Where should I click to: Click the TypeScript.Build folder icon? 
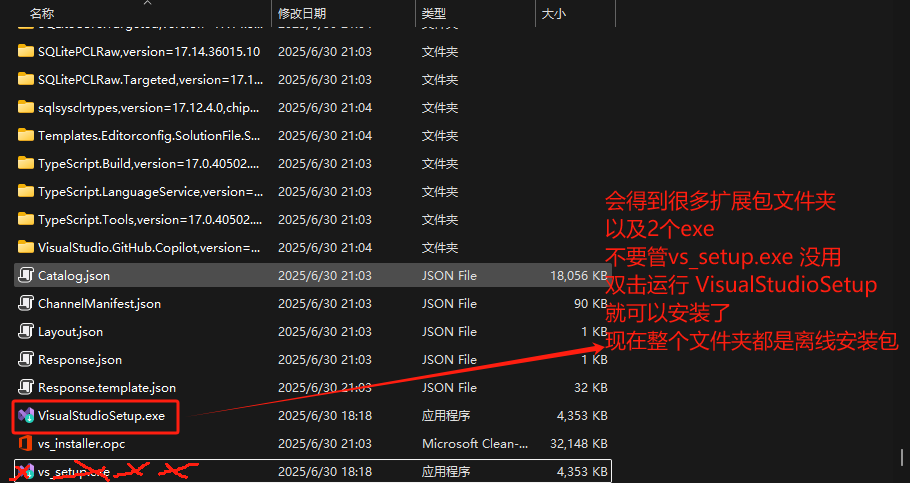pos(26,163)
